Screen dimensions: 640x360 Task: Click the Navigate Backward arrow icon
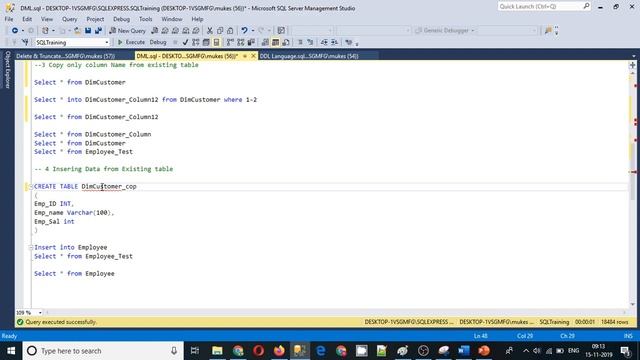pyautogui.click(x=15, y=31)
